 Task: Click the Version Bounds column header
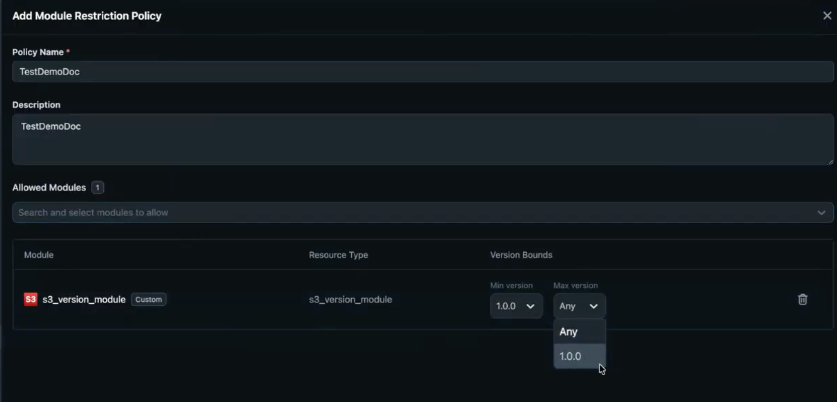pos(521,255)
